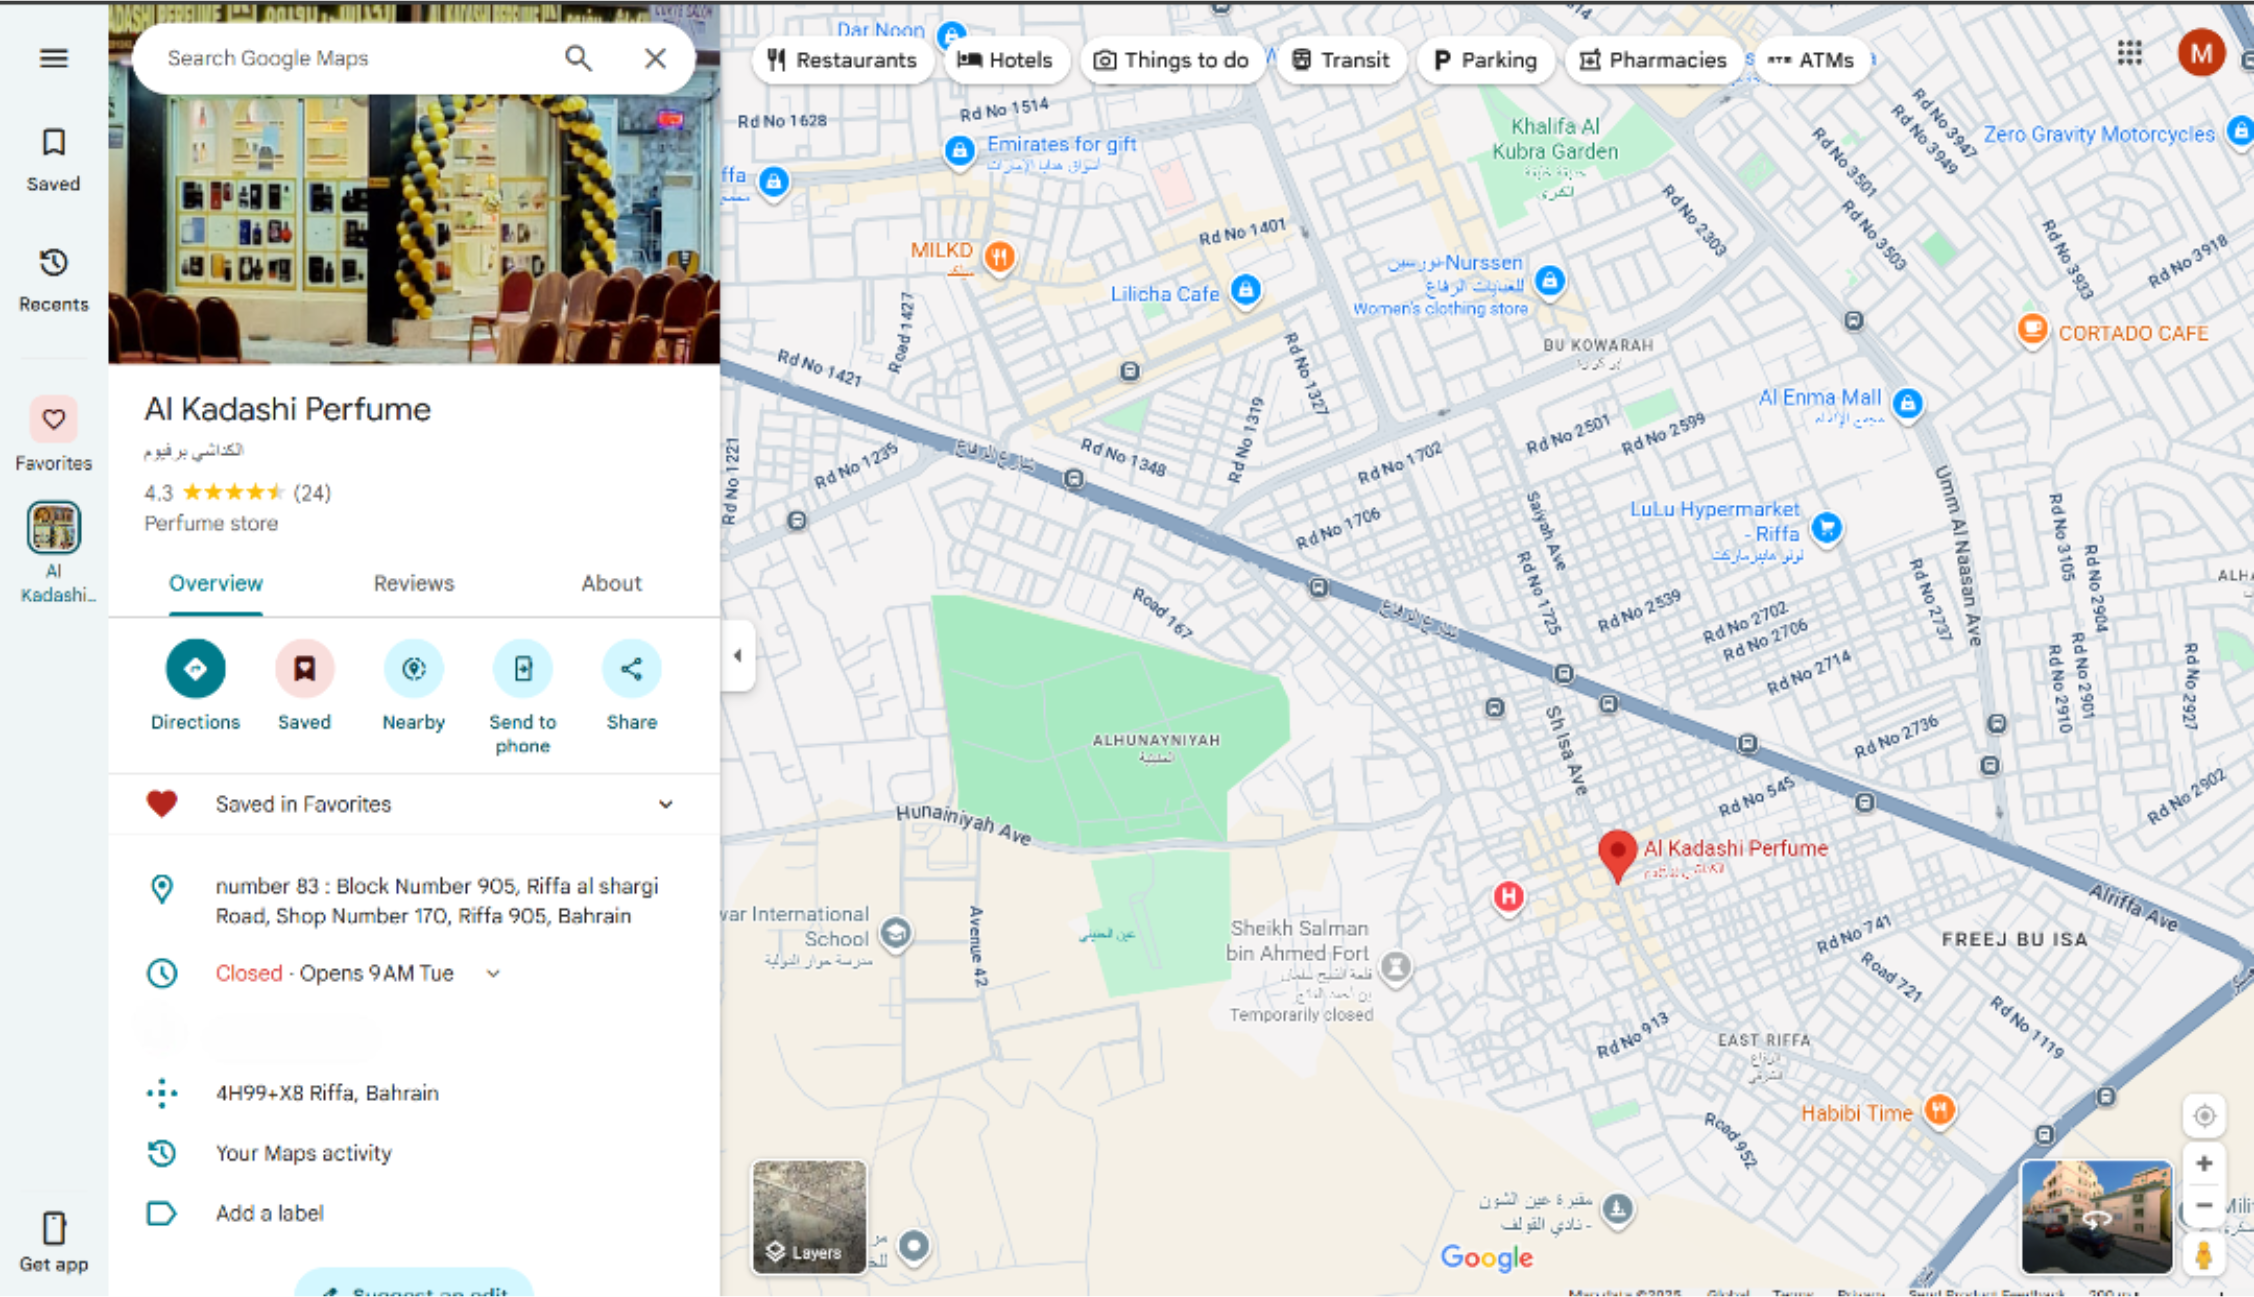Click the Nearby icon button
2254x1297 pixels.
point(413,668)
